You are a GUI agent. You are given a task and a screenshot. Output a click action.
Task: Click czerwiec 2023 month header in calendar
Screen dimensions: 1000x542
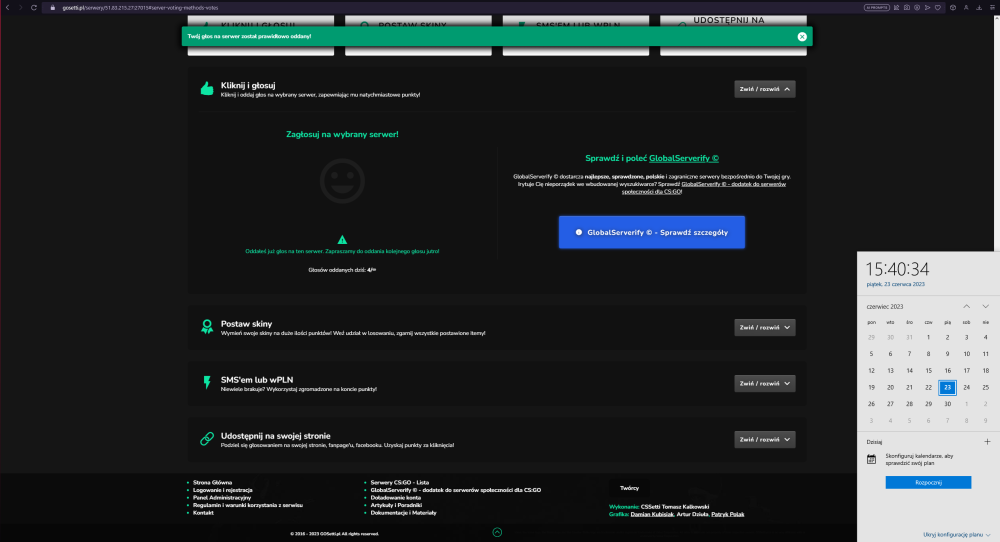click(885, 307)
